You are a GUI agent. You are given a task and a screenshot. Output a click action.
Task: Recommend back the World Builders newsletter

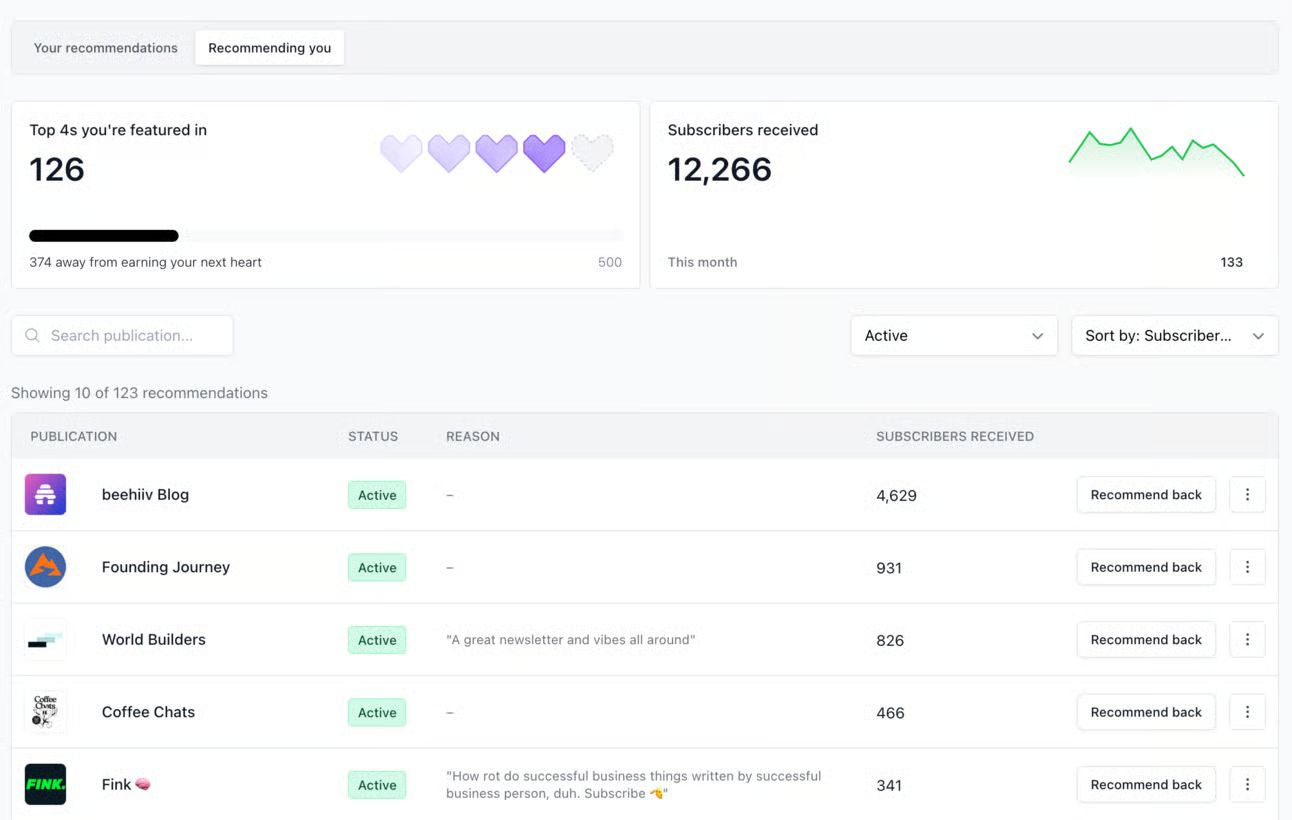tap(1146, 640)
